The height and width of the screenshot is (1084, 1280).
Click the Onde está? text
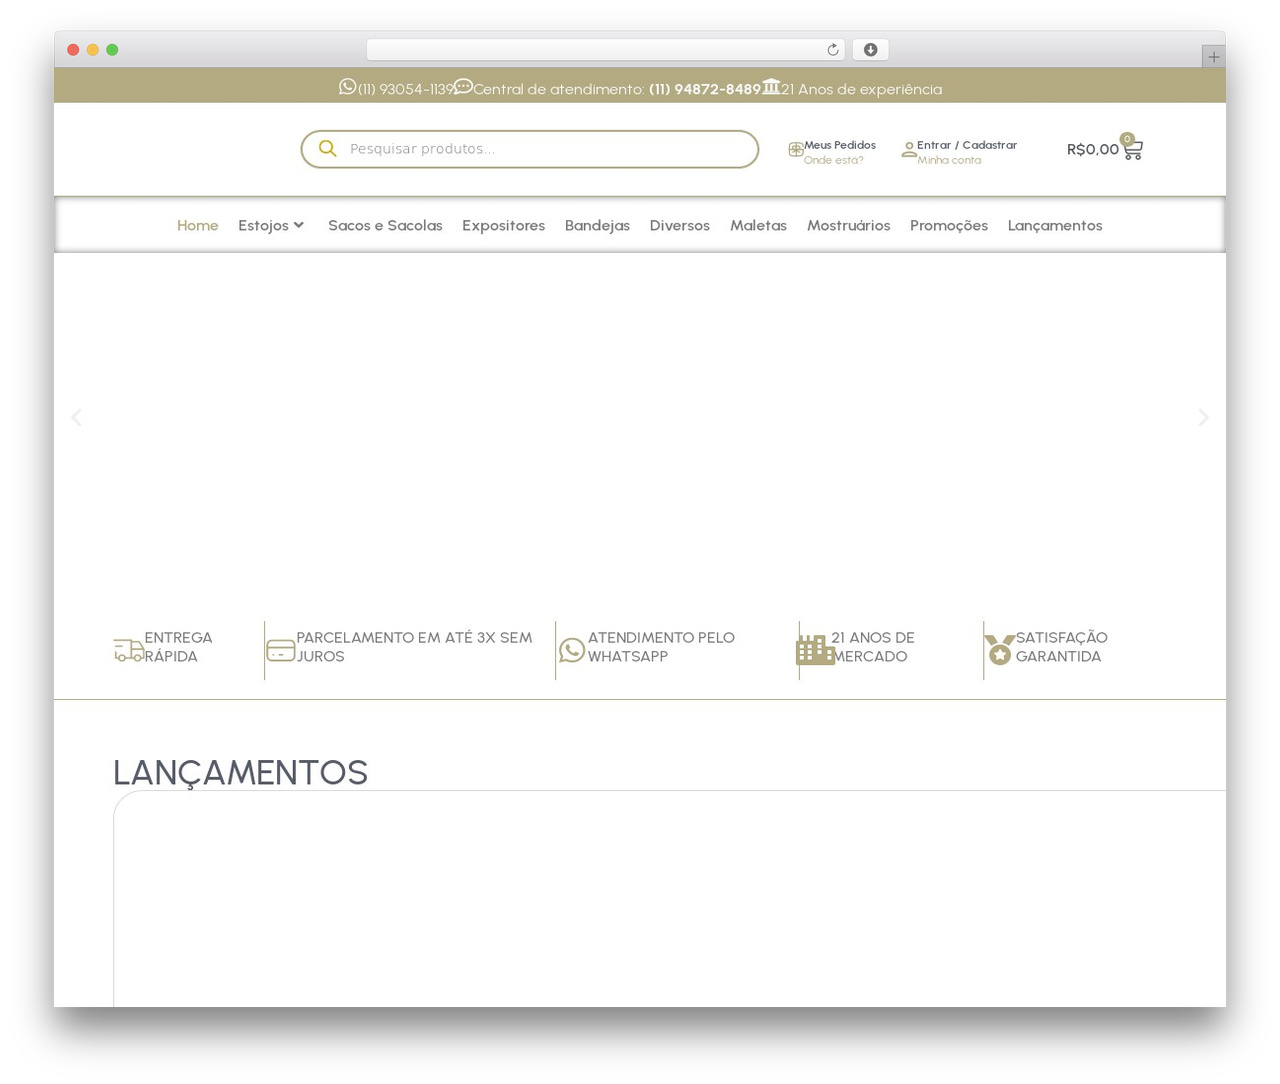coord(833,160)
